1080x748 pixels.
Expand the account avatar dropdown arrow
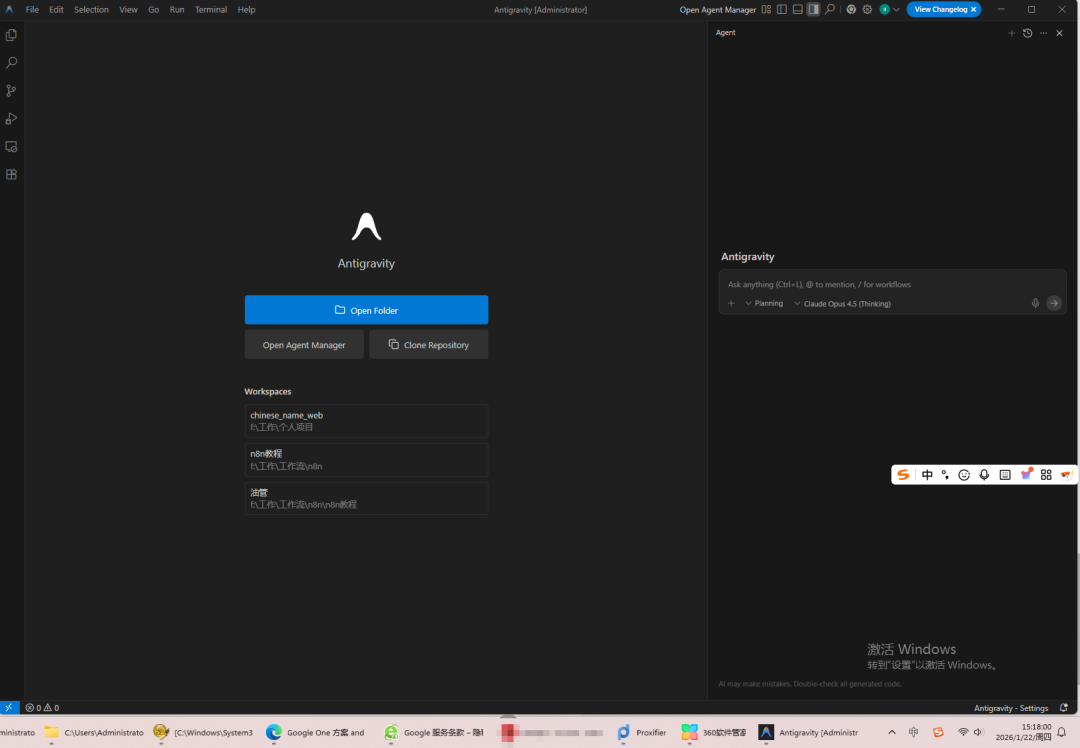tap(896, 9)
